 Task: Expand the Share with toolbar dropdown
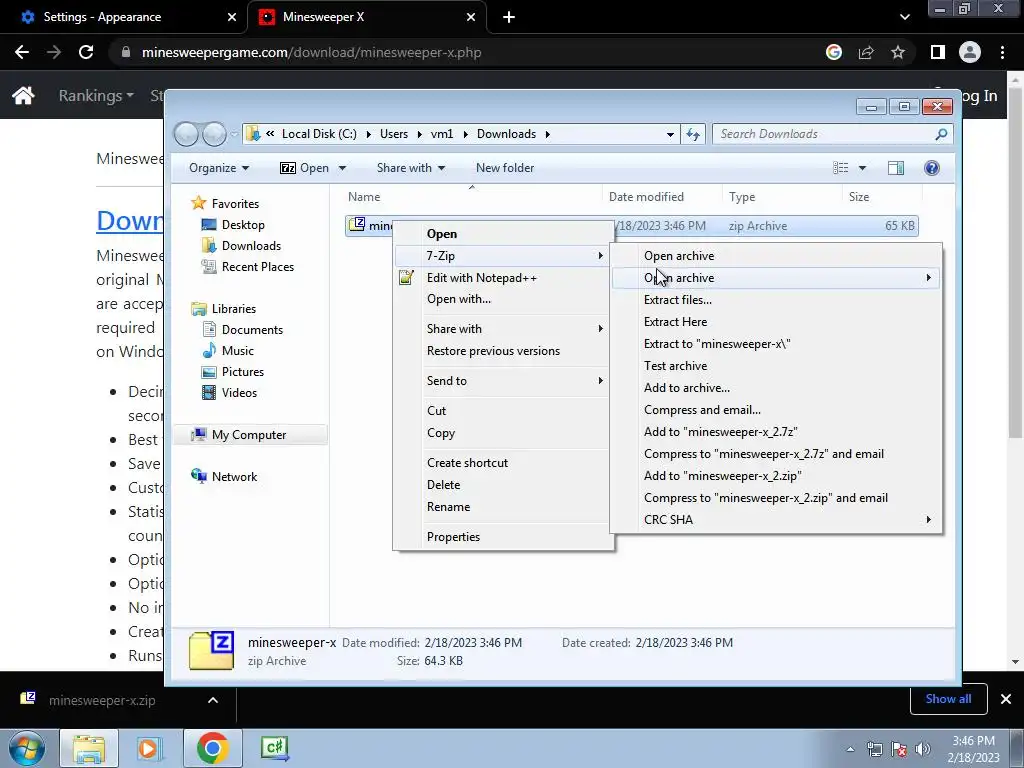(410, 168)
